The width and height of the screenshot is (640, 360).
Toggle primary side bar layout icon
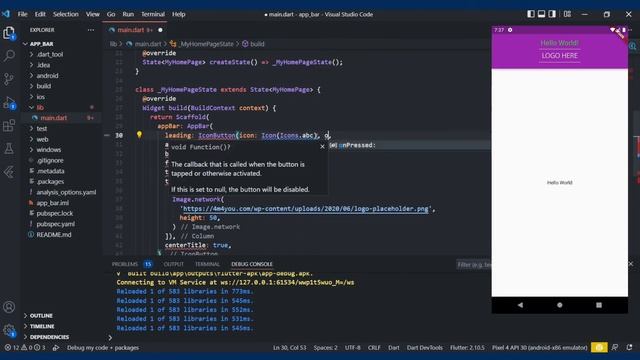point(531,14)
